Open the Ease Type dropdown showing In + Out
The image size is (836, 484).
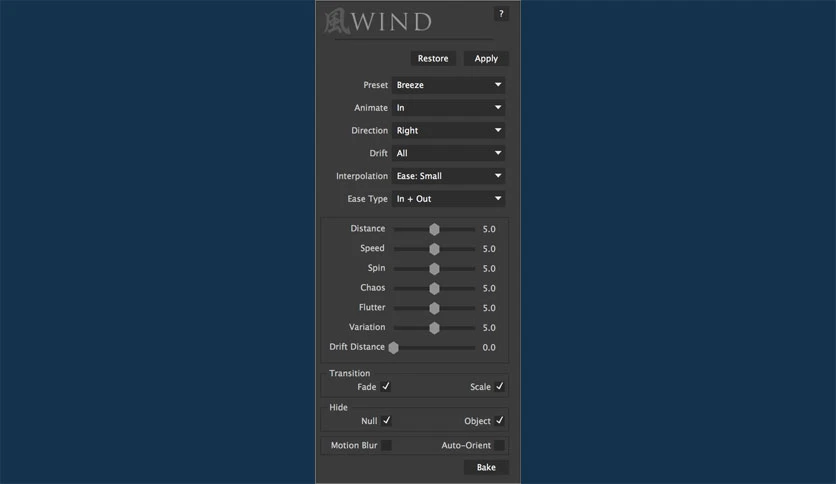tap(448, 199)
